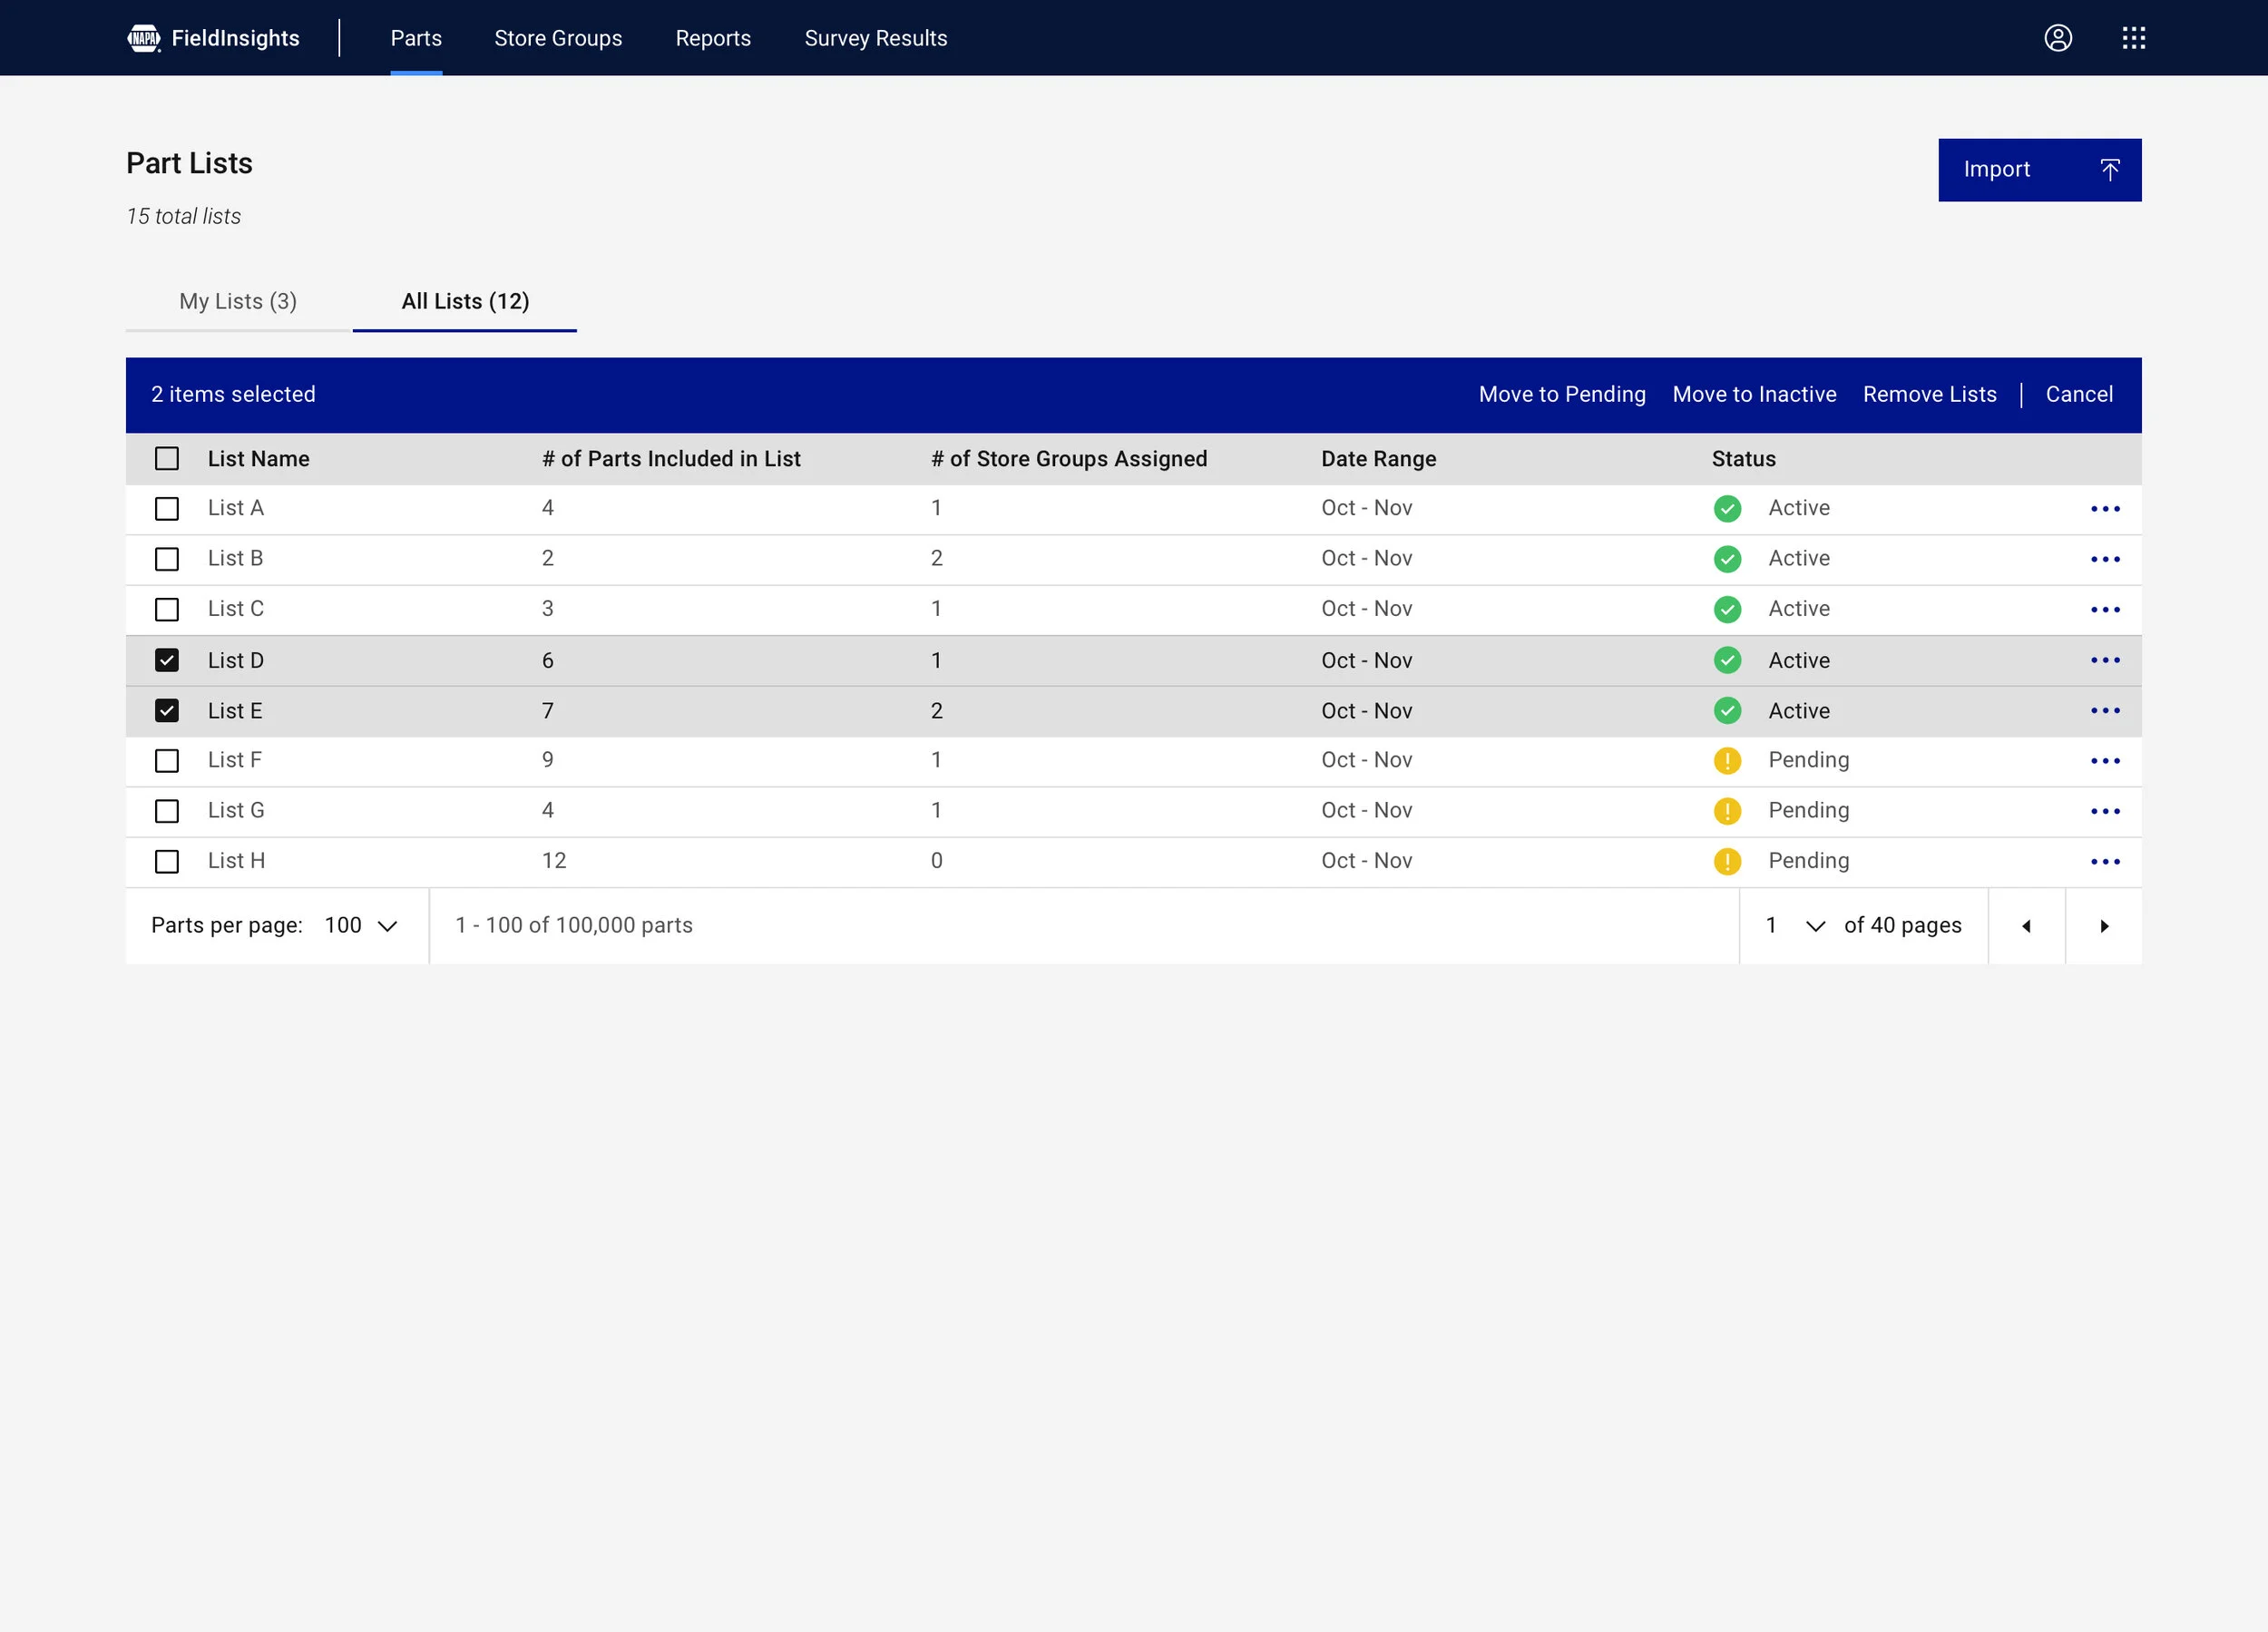
Task: Check the List C checkbox
Action: (167, 610)
